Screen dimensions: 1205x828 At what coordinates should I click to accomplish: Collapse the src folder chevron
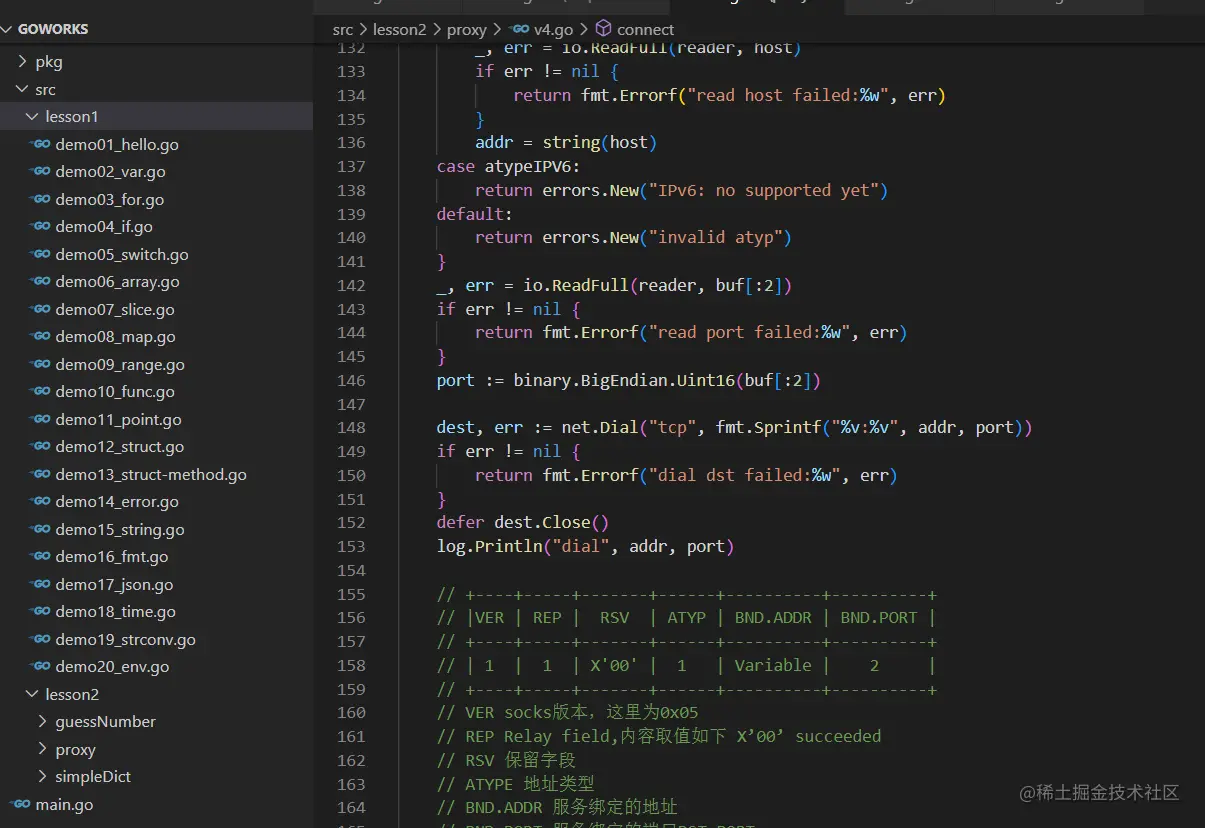[x=22, y=89]
